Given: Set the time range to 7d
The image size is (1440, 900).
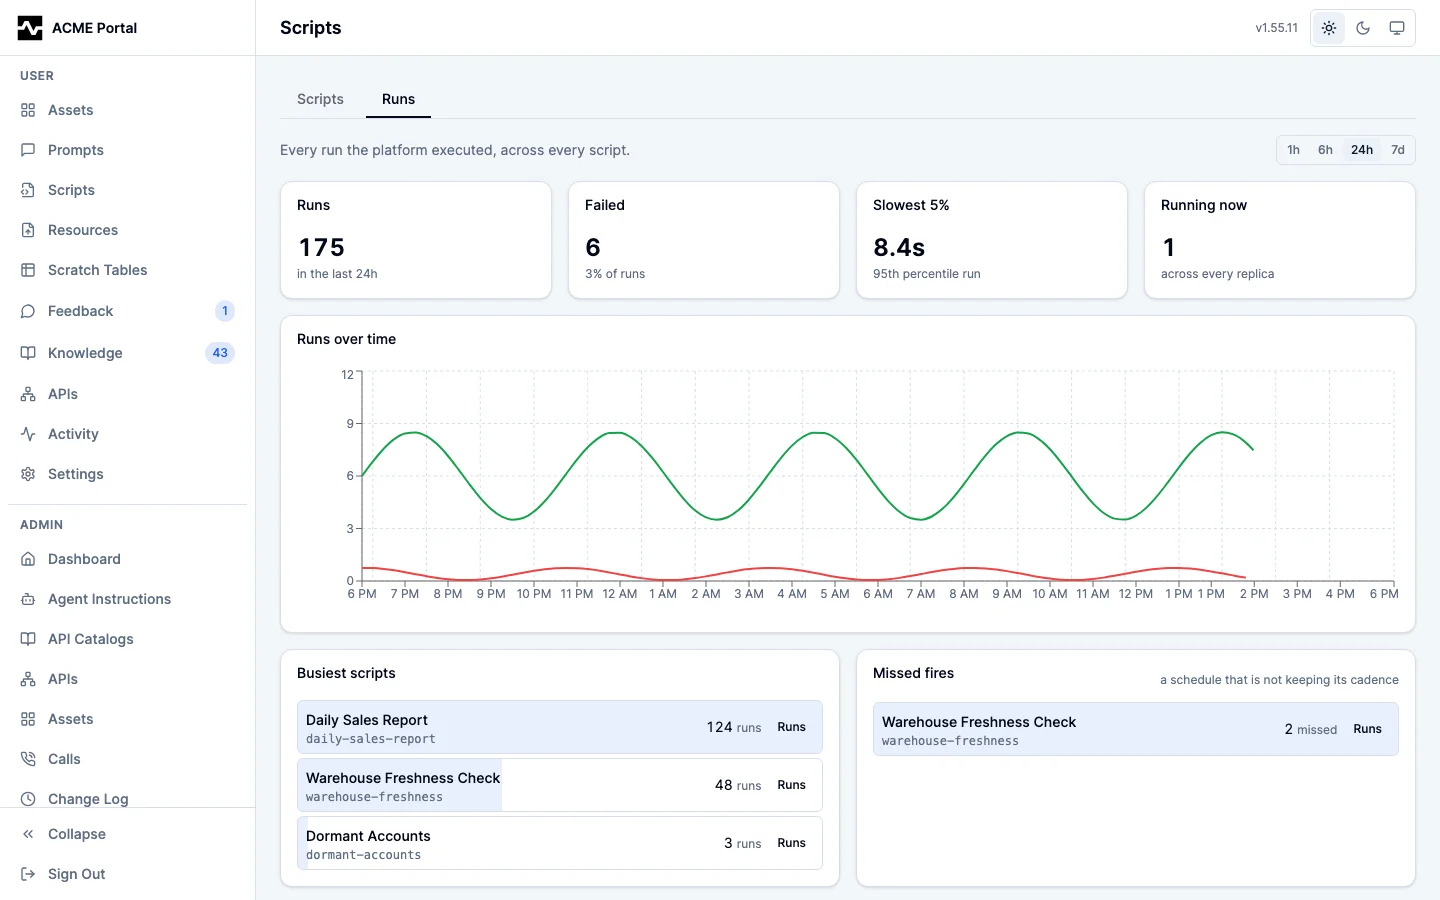Looking at the screenshot, I should [1398, 150].
